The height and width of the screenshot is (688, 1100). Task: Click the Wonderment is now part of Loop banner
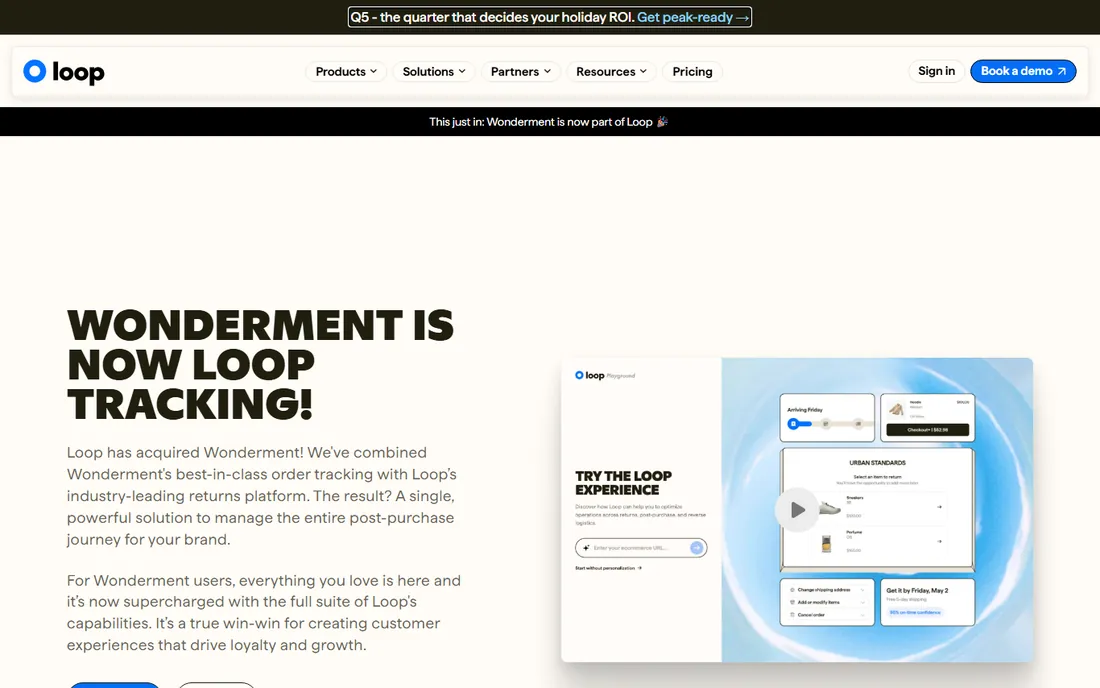(x=549, y=122)
